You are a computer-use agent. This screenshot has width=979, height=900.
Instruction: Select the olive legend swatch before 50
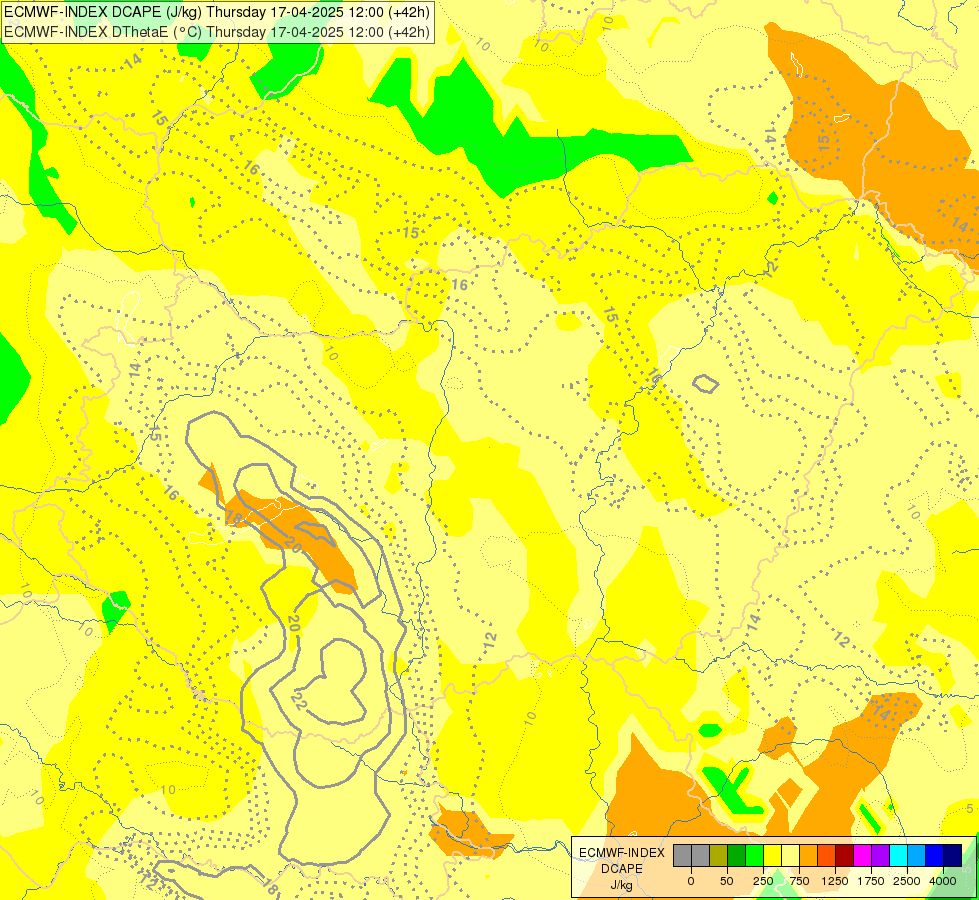pos(719,856)
